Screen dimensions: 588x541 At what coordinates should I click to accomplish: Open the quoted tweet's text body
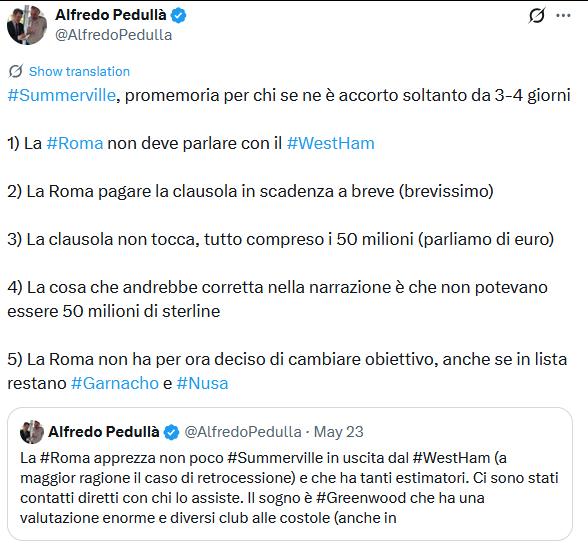tap(290, 487)
